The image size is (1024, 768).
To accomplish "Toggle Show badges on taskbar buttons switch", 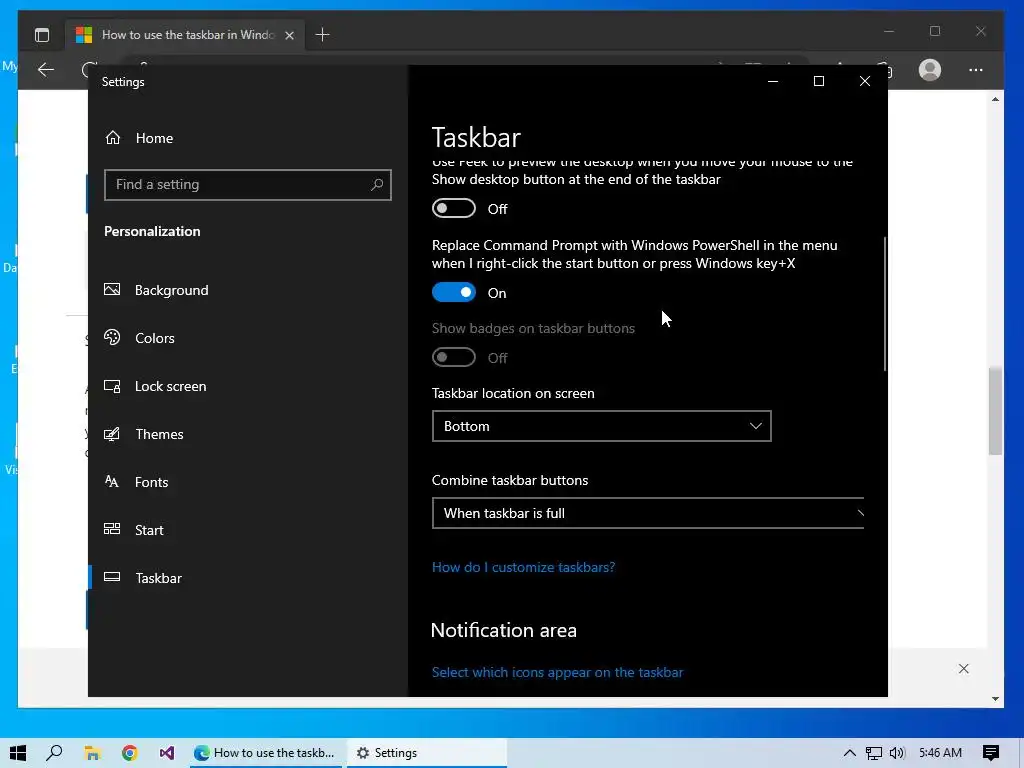I will (x=454, y=357).
